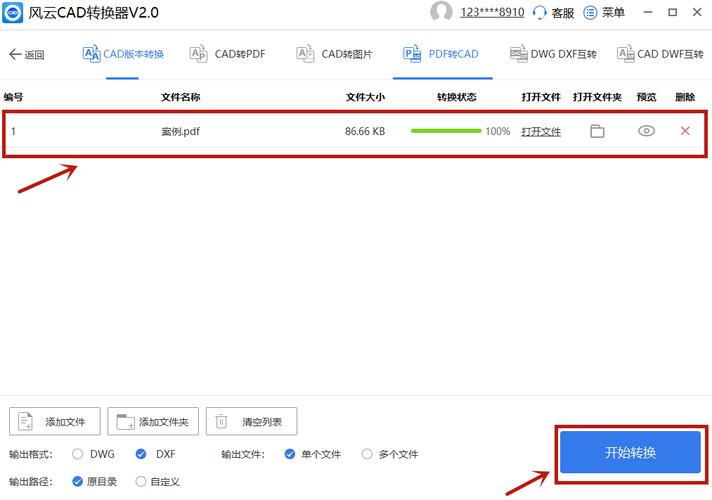Switch to CAD版本转换 tab

tap(123, 54)
